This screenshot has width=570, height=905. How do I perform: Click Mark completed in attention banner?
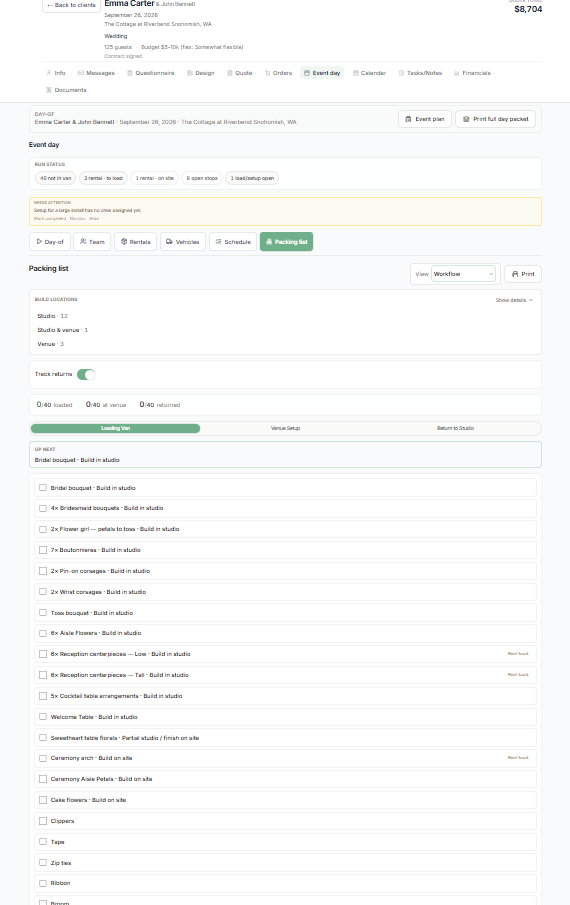50,219
